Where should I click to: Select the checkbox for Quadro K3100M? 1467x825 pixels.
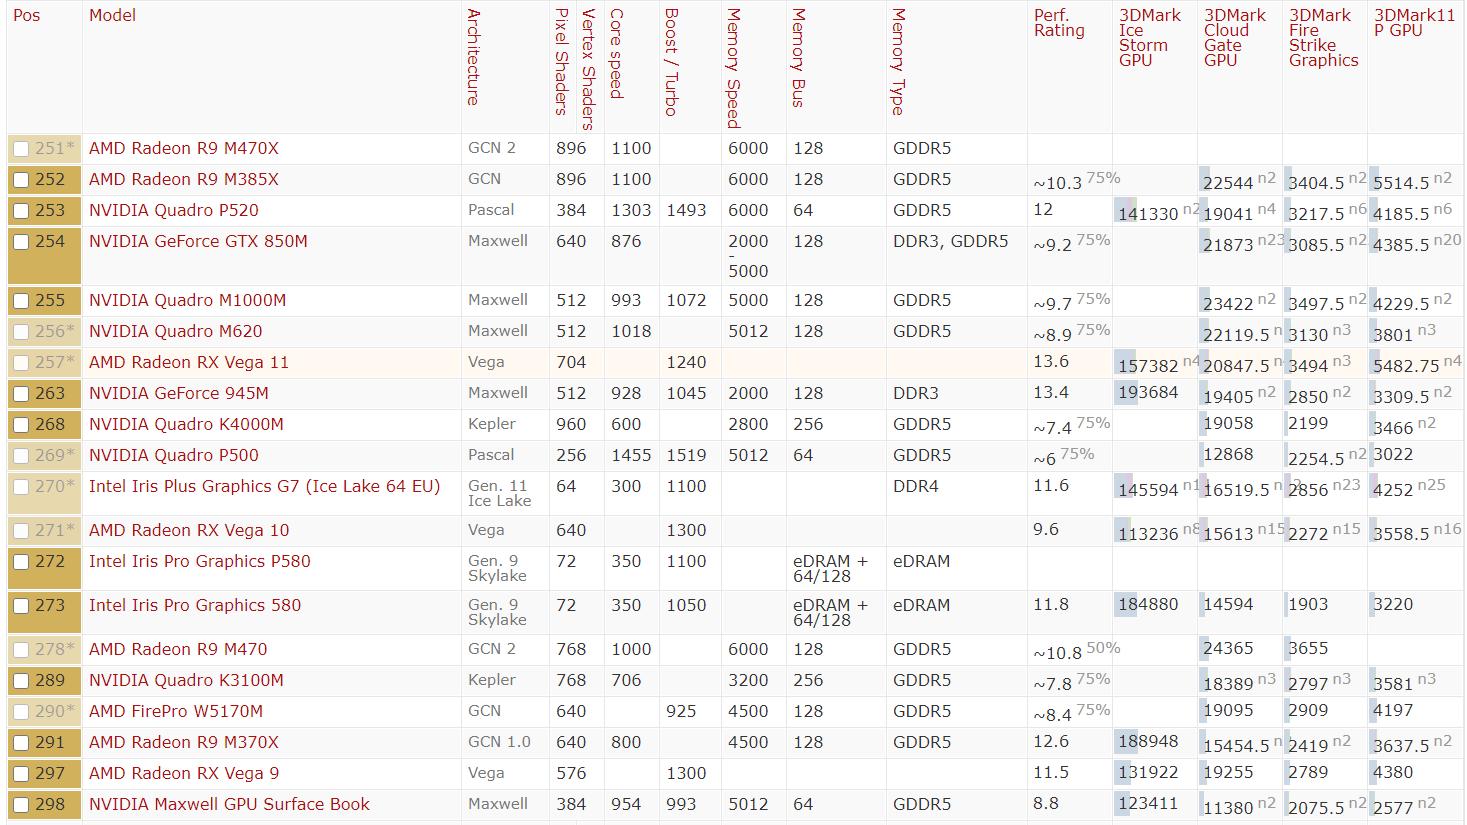[x=21, y=681]
